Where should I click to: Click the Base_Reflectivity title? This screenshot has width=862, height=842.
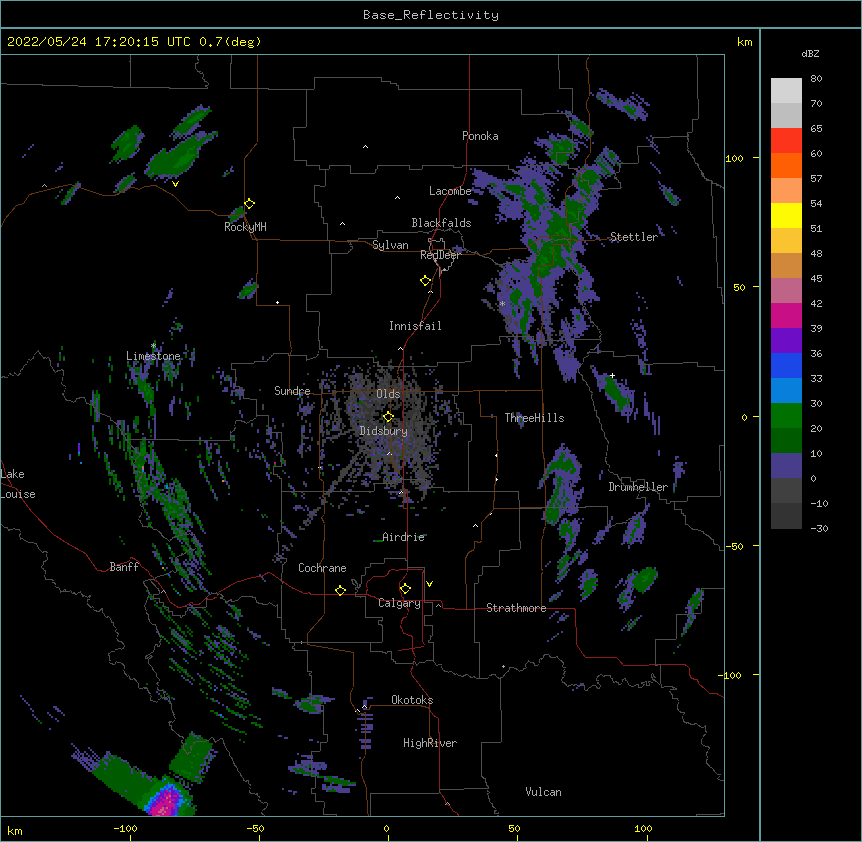[x=431, y=15]
